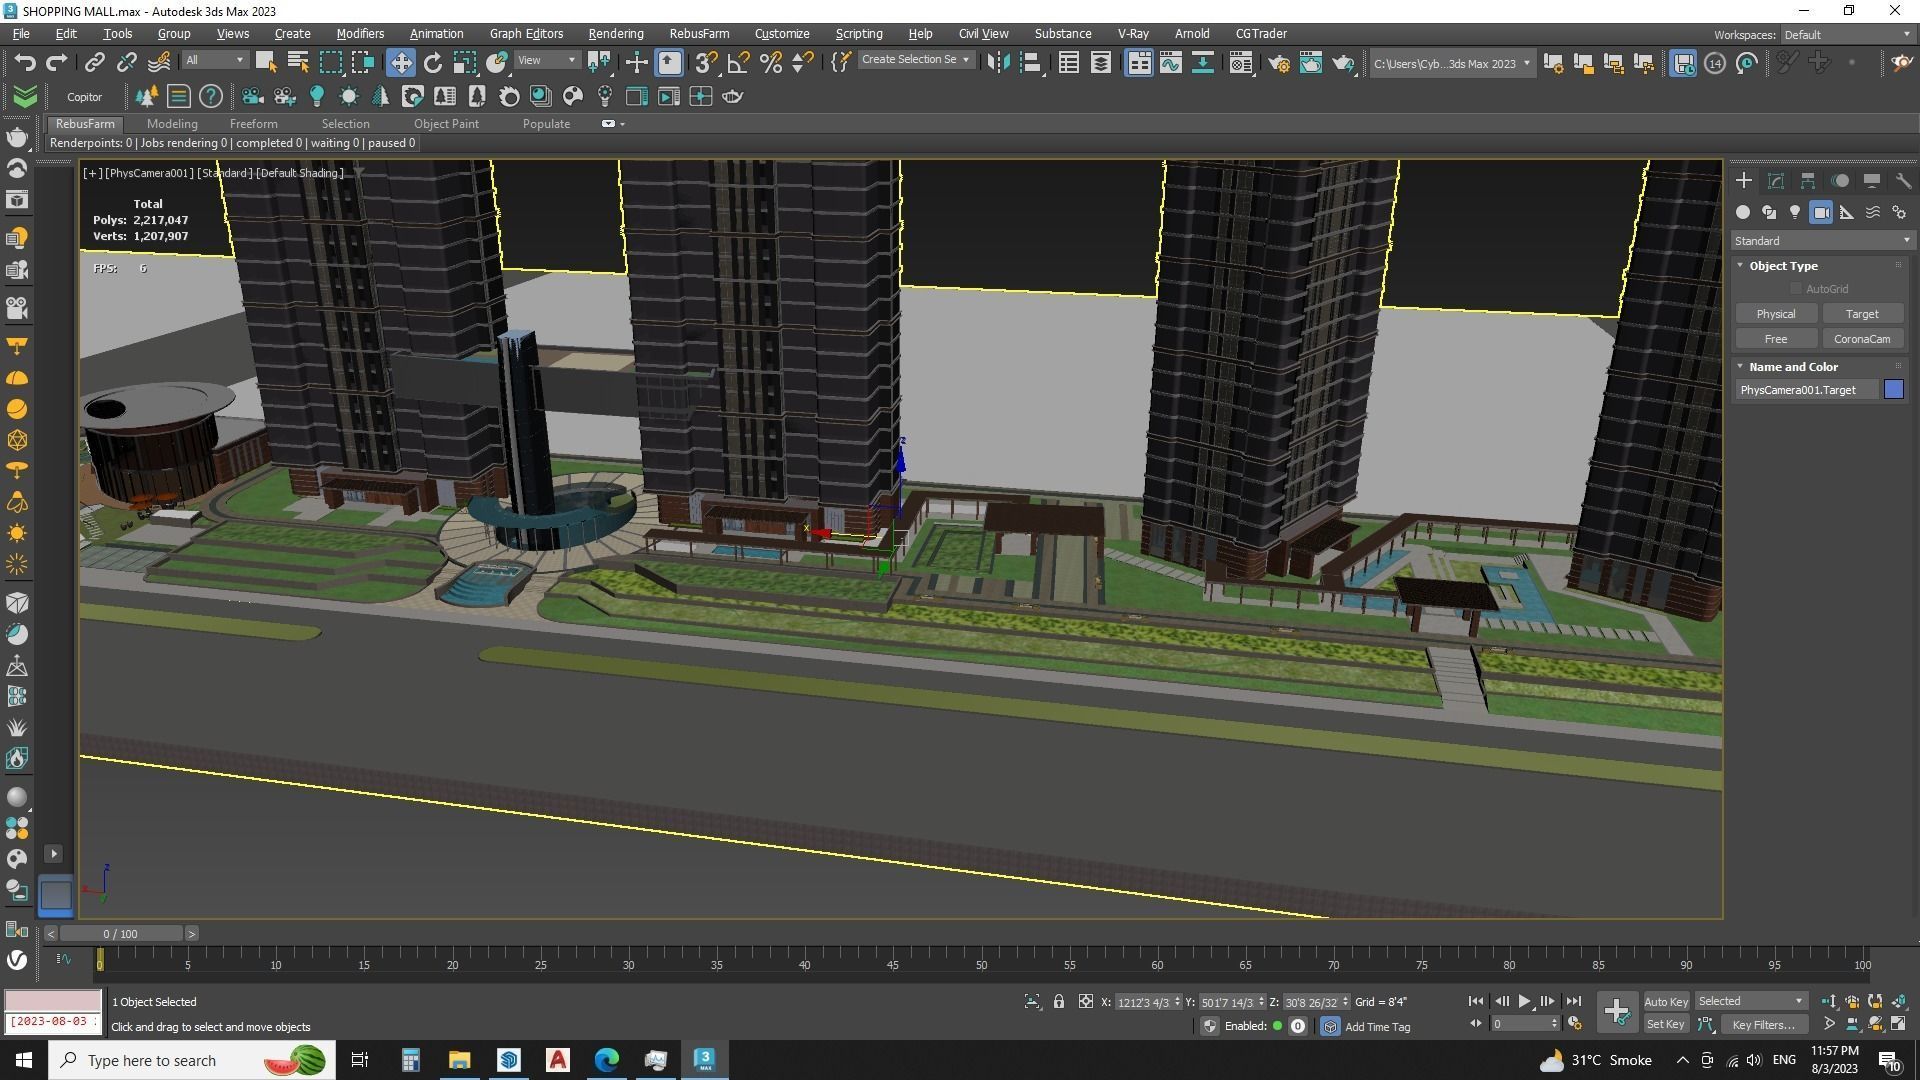The image size is (1920, 1080).
Task: Open the Rendering menu
Action: point(615,34)
